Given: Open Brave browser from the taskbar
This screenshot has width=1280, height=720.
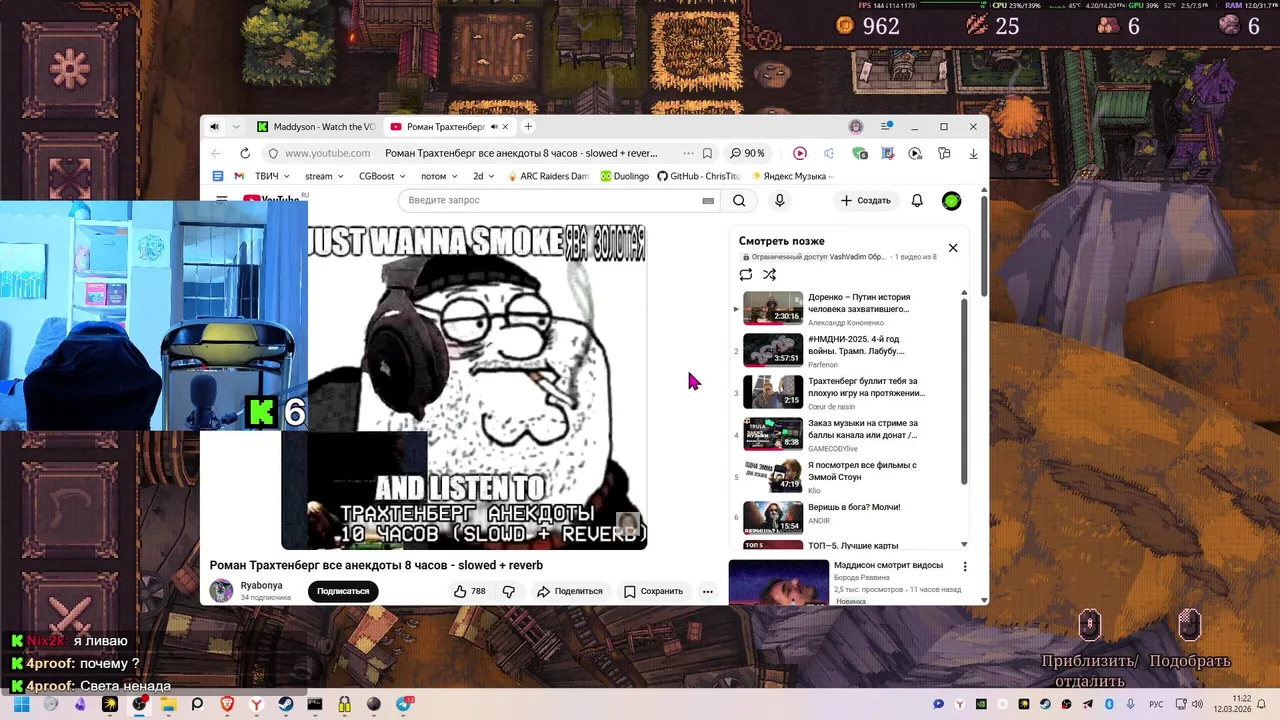Looking at the screenshot, I should [227, 704].
